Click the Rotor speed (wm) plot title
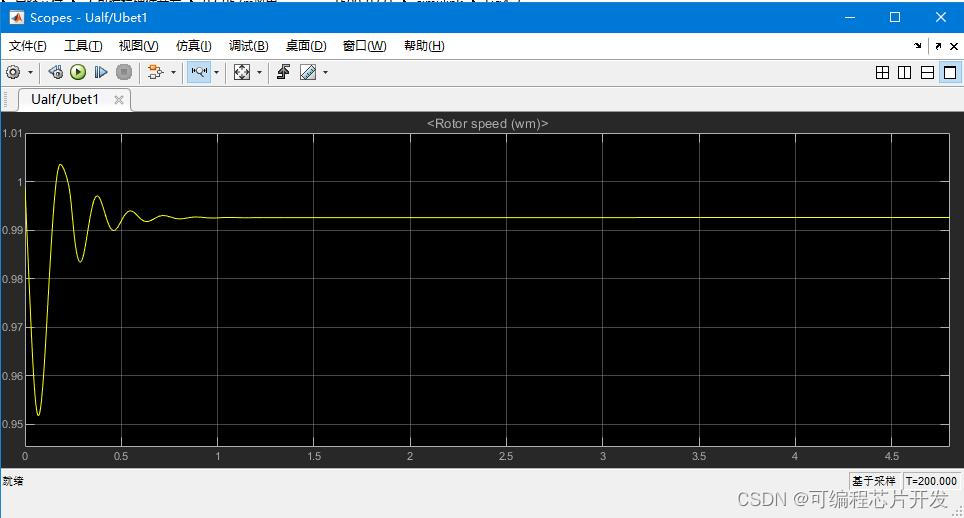The width and height of the screenshot is (964, 518). (488, 124)
